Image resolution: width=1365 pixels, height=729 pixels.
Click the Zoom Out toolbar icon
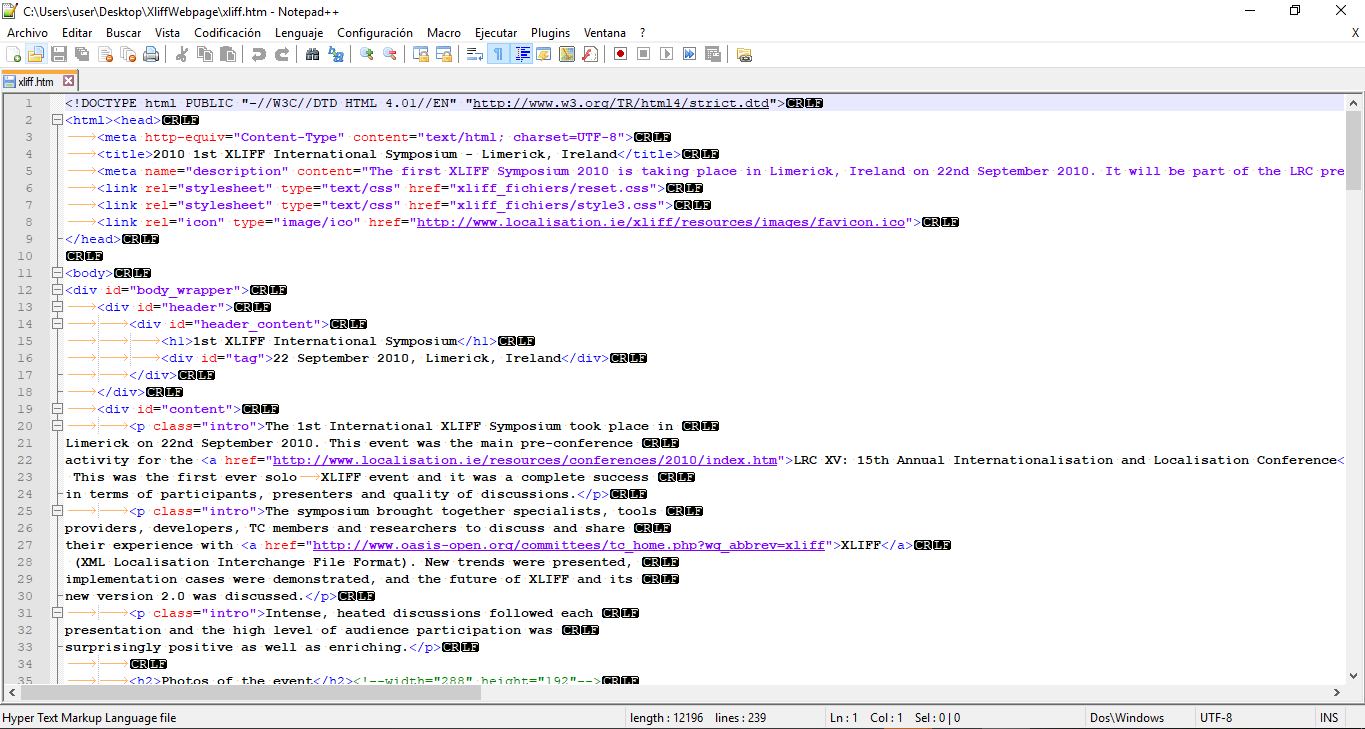[390, 53]
